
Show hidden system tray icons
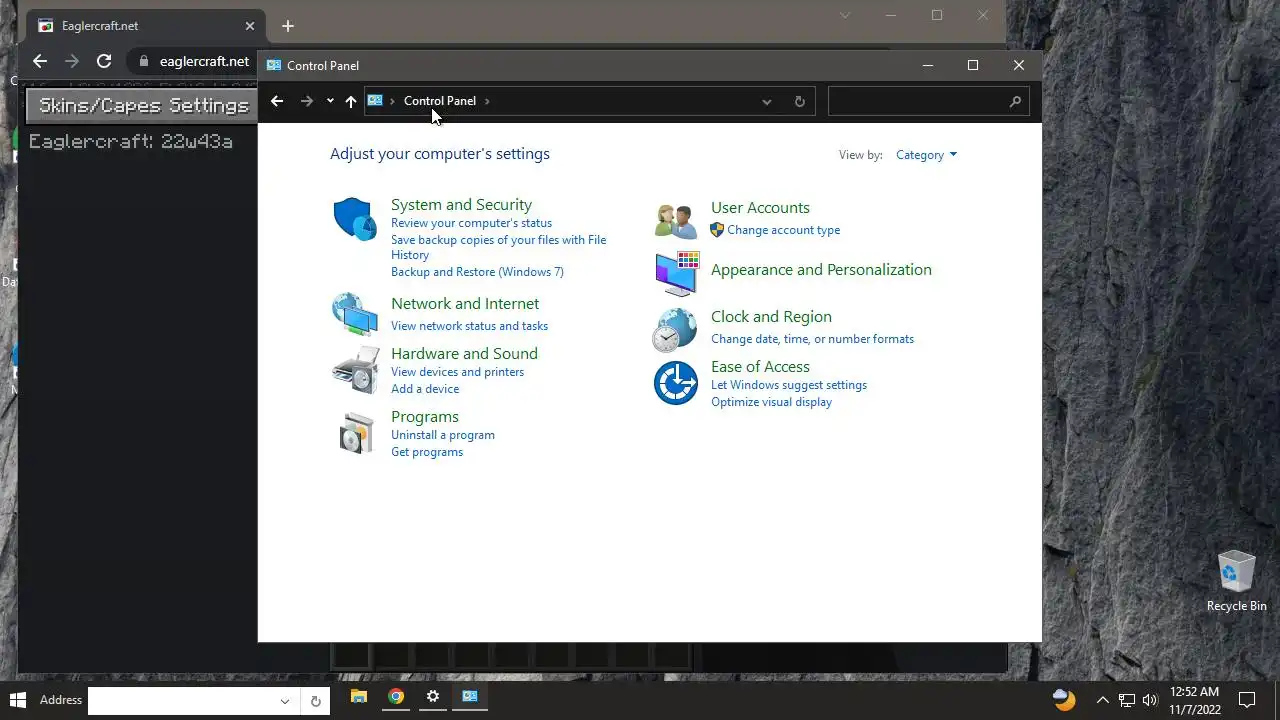(1103, 700)
